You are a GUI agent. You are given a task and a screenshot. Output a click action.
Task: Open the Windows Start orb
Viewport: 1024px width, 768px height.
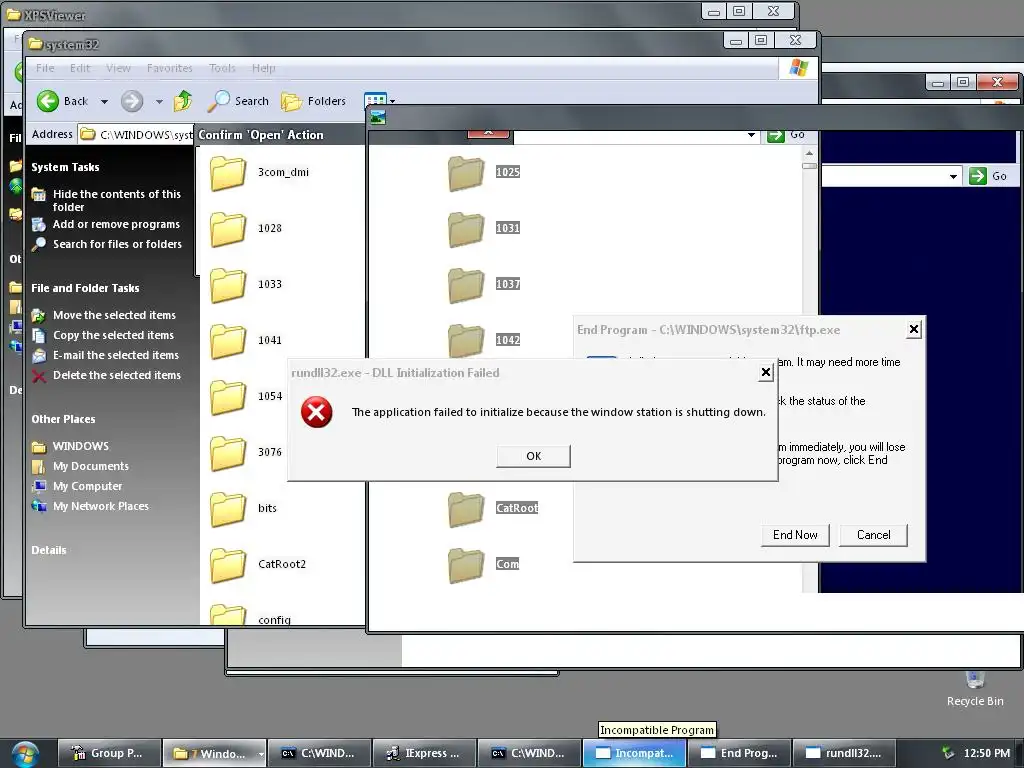[25, 754]
